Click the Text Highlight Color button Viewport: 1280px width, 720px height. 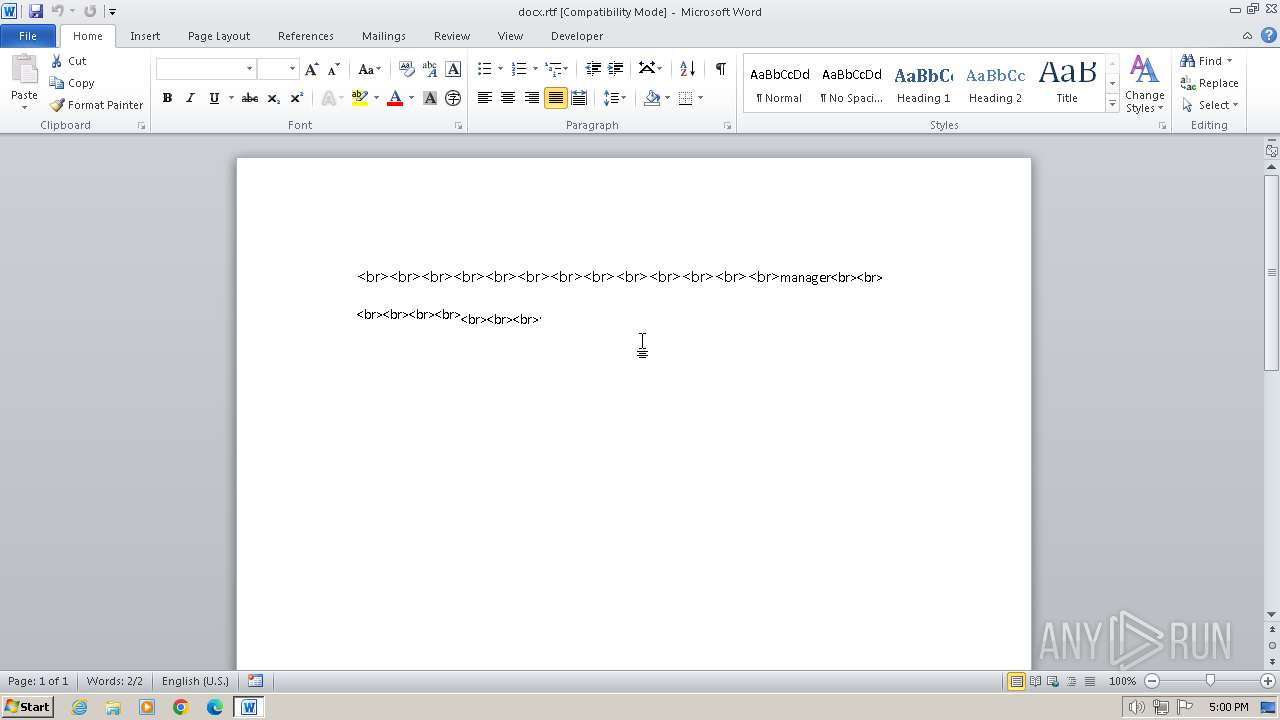tap(360, 98)
